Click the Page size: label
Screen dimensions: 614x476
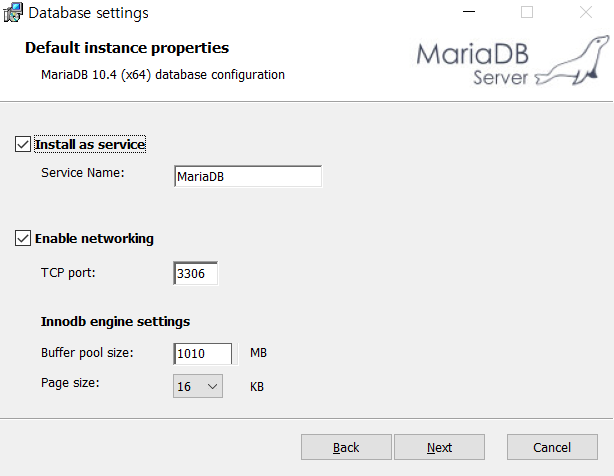[70, 382]
